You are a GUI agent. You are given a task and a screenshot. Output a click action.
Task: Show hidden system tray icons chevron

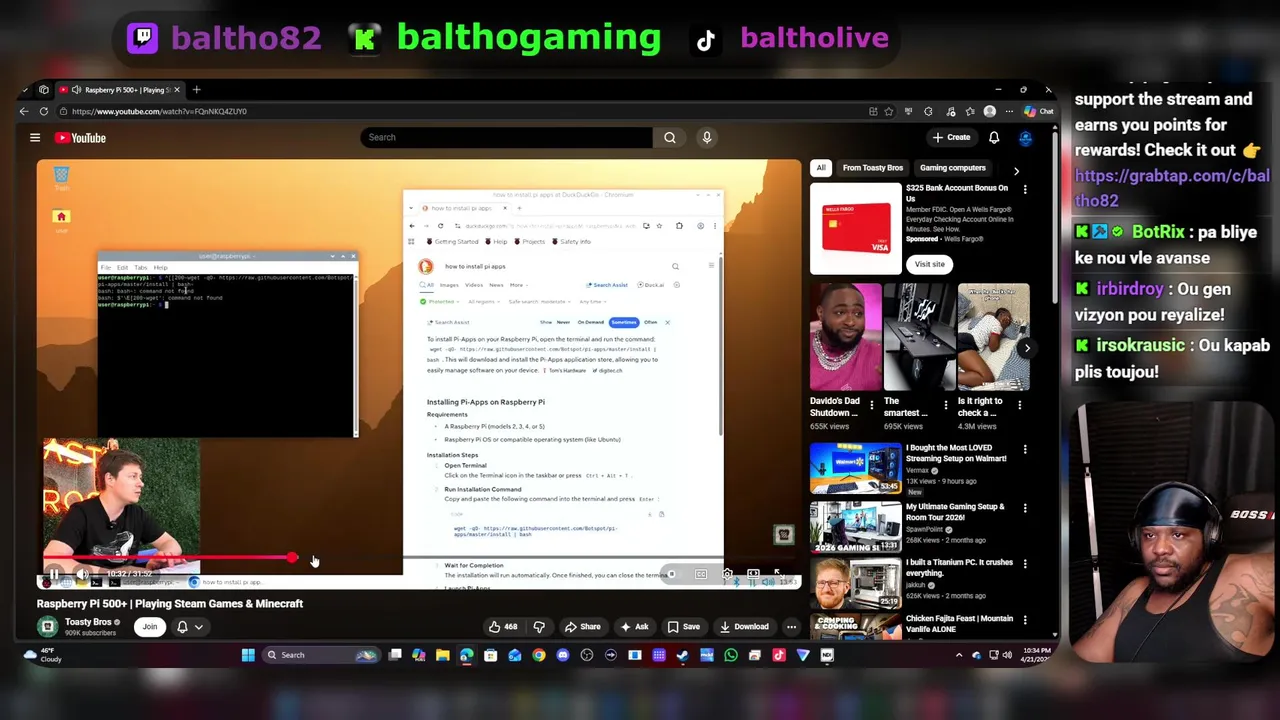[959, 655]
